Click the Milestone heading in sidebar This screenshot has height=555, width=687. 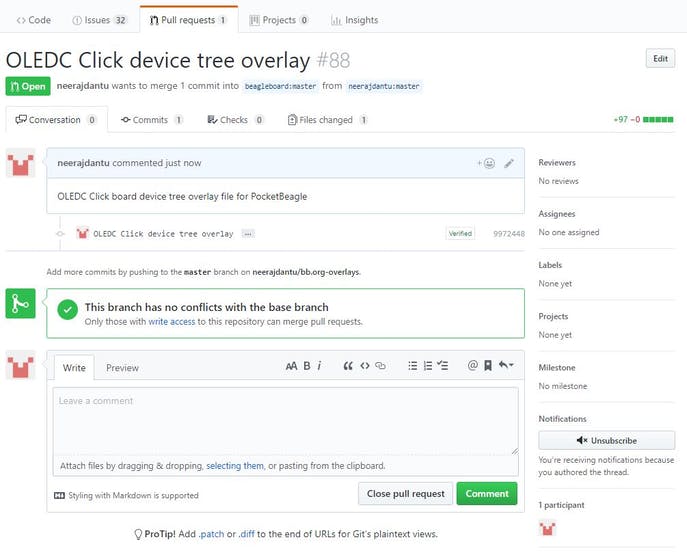coord(557,368)
